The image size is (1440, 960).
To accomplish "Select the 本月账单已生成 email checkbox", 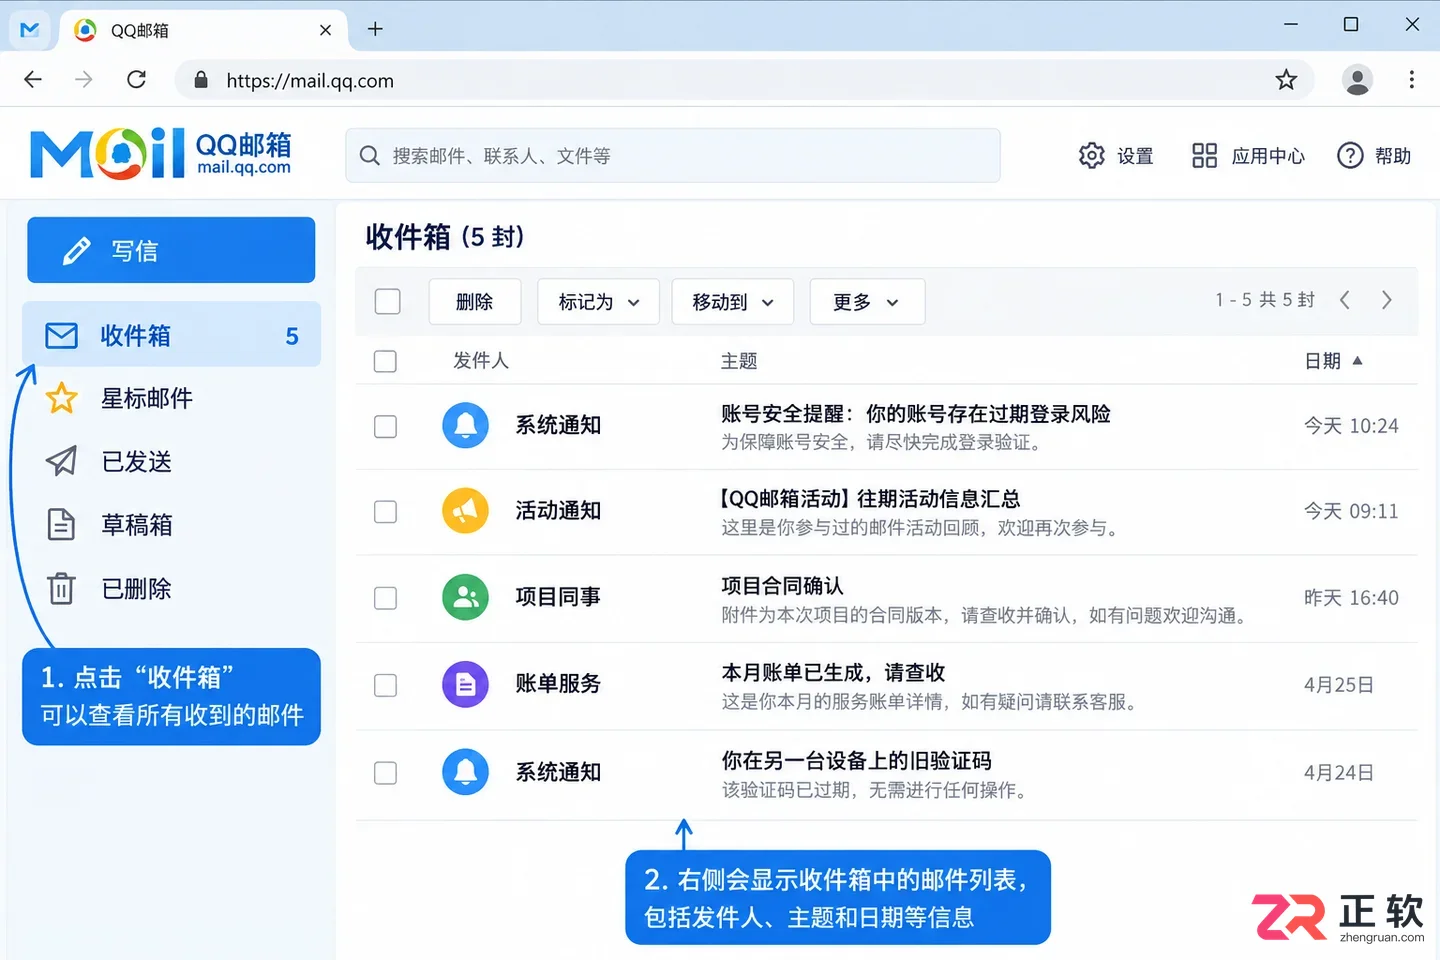I will 385,685.
